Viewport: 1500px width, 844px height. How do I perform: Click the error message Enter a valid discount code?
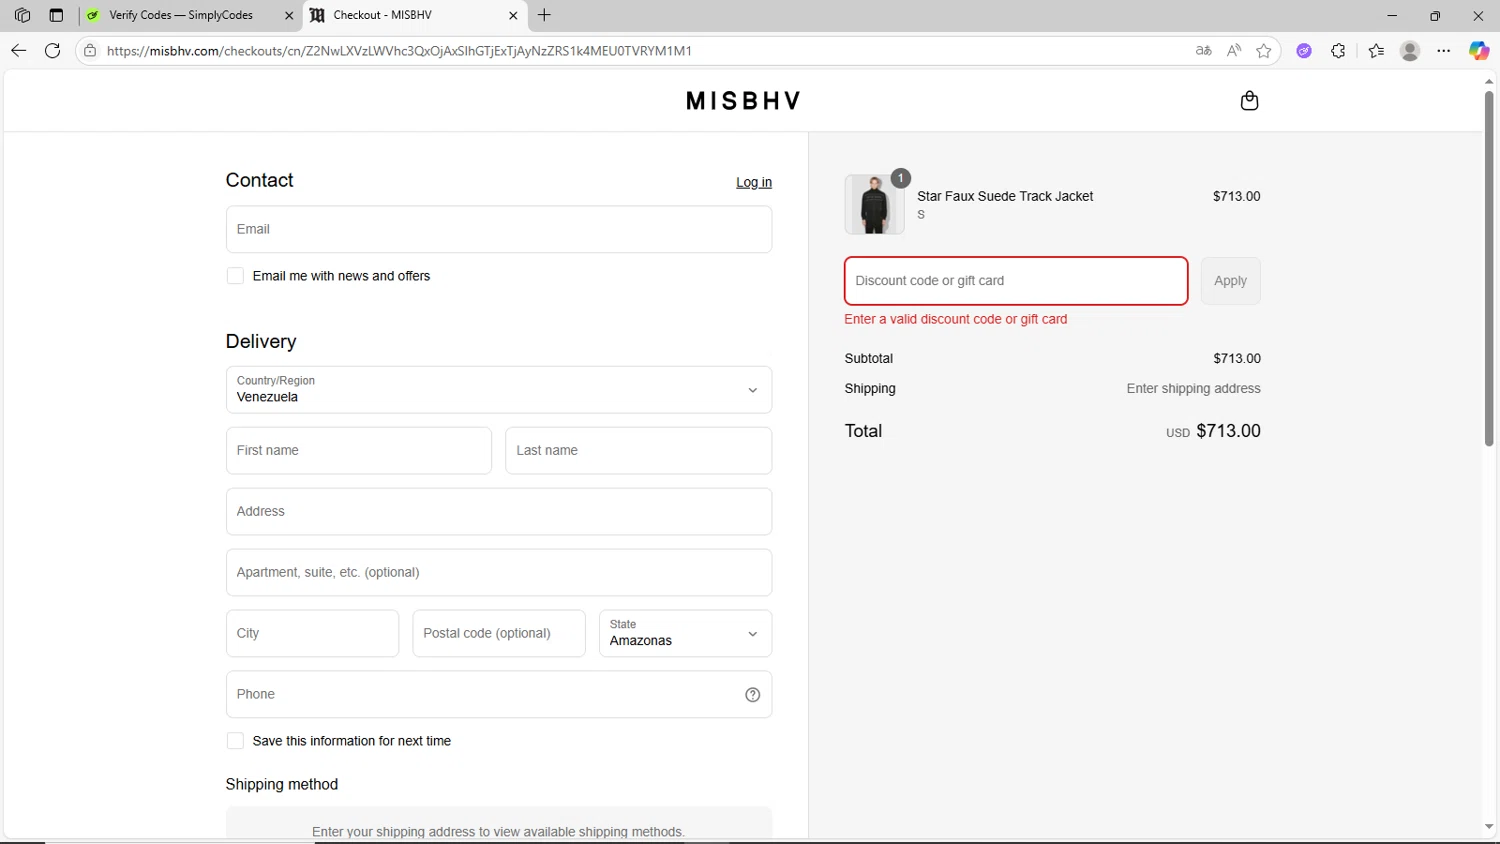click(x=955, y=320)
